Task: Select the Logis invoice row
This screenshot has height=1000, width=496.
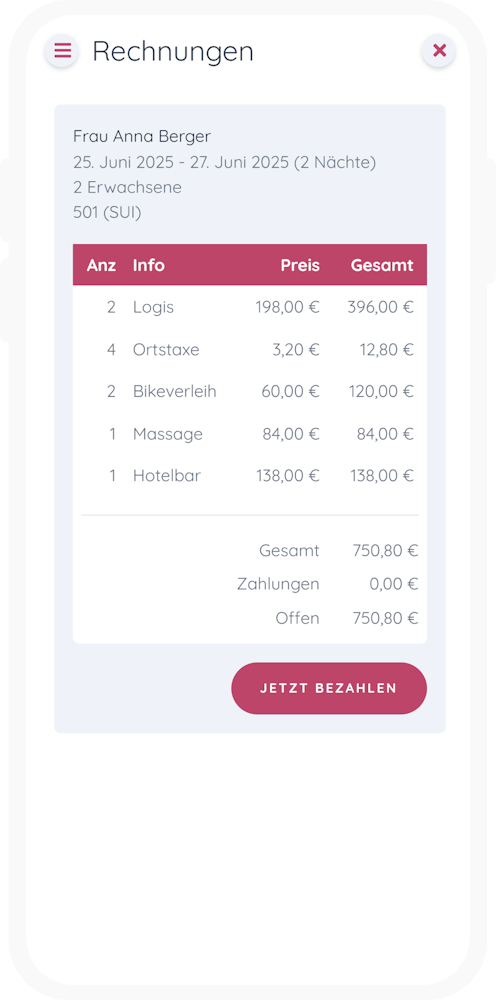Action: tap(250, 307)
